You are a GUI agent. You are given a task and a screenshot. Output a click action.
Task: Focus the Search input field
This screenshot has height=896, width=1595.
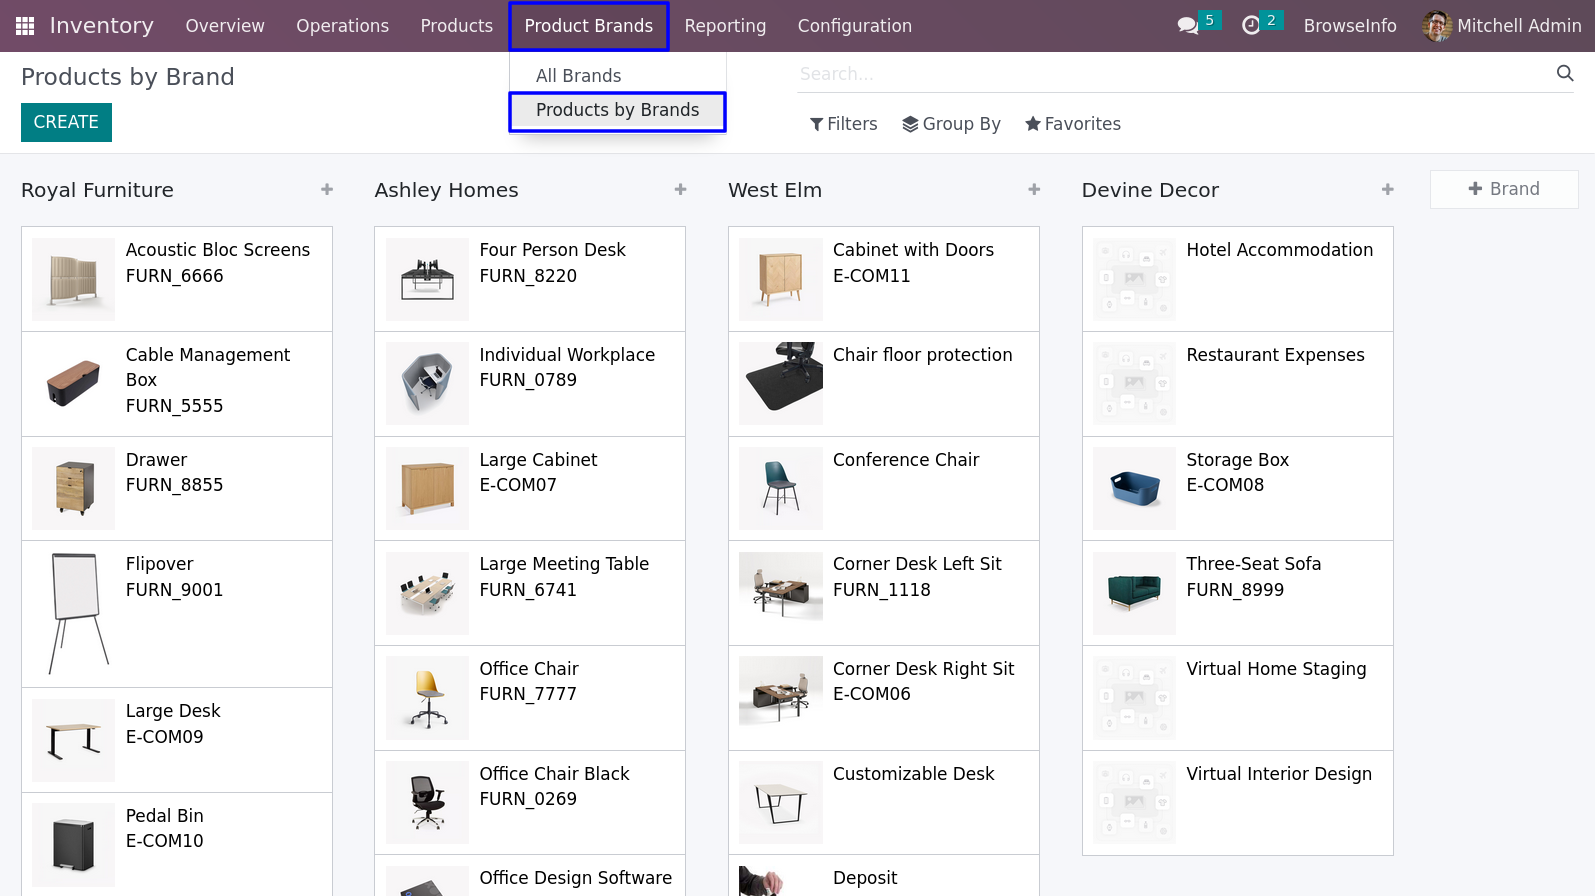pos(1174,74)
